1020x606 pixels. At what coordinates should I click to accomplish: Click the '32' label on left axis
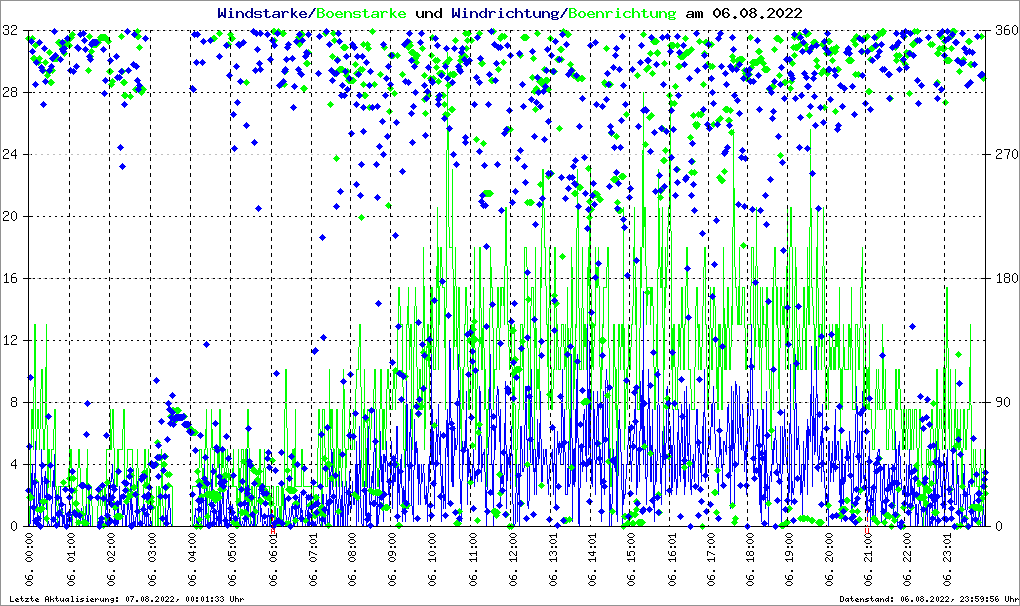(x=12, y=30)
